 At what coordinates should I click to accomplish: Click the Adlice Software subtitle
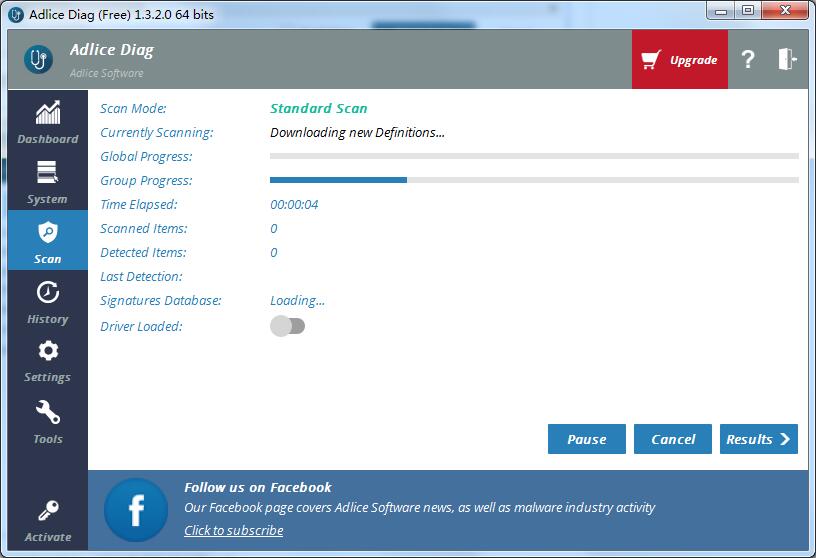pyautogui.click(x=107, y=73)
